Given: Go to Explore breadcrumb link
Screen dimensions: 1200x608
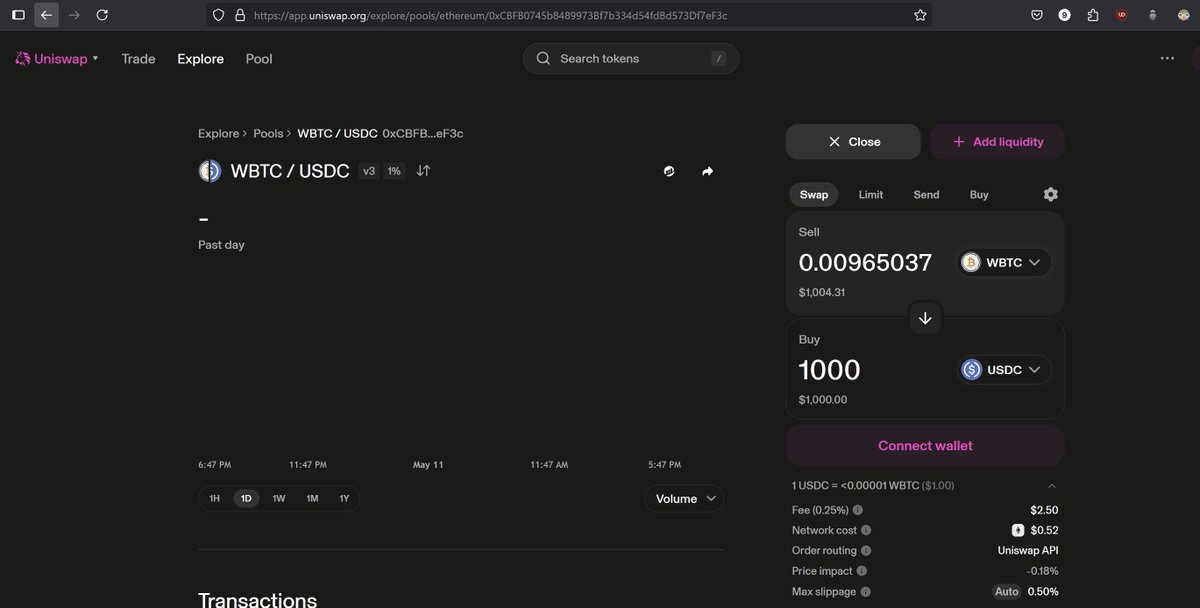Looking at the screenshot, I should point(219,133).
